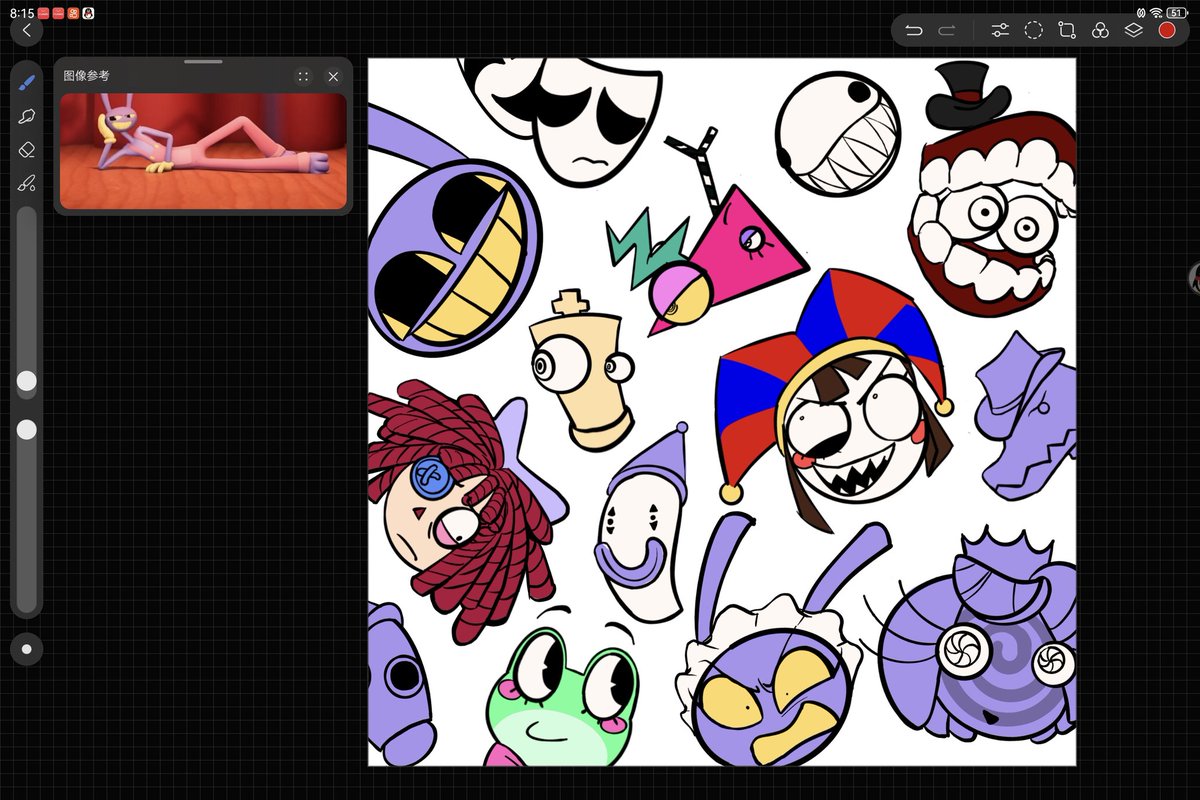Tap the 8:15 clock in status bar
The image size is (1200, 800).
coord(21,12)
